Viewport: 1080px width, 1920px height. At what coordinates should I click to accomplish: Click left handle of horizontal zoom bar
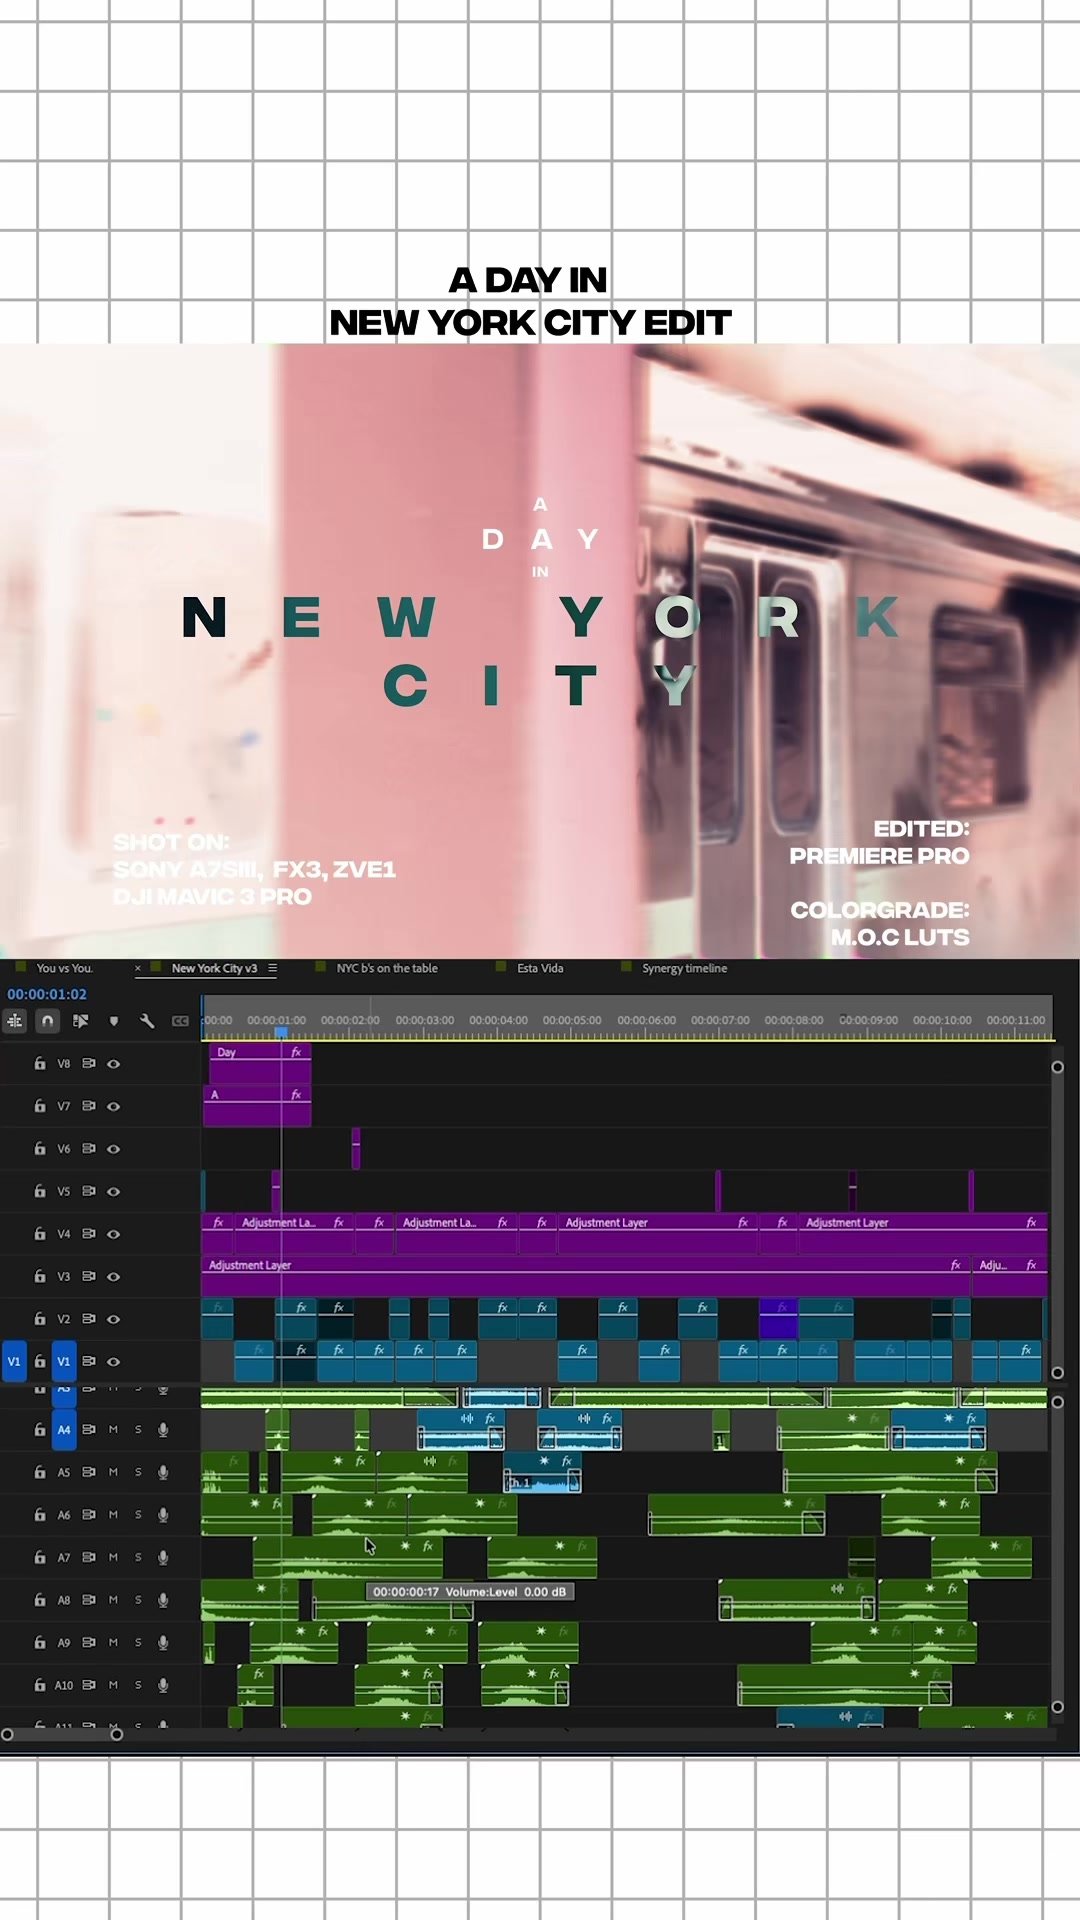click(x=7, y=1735)
